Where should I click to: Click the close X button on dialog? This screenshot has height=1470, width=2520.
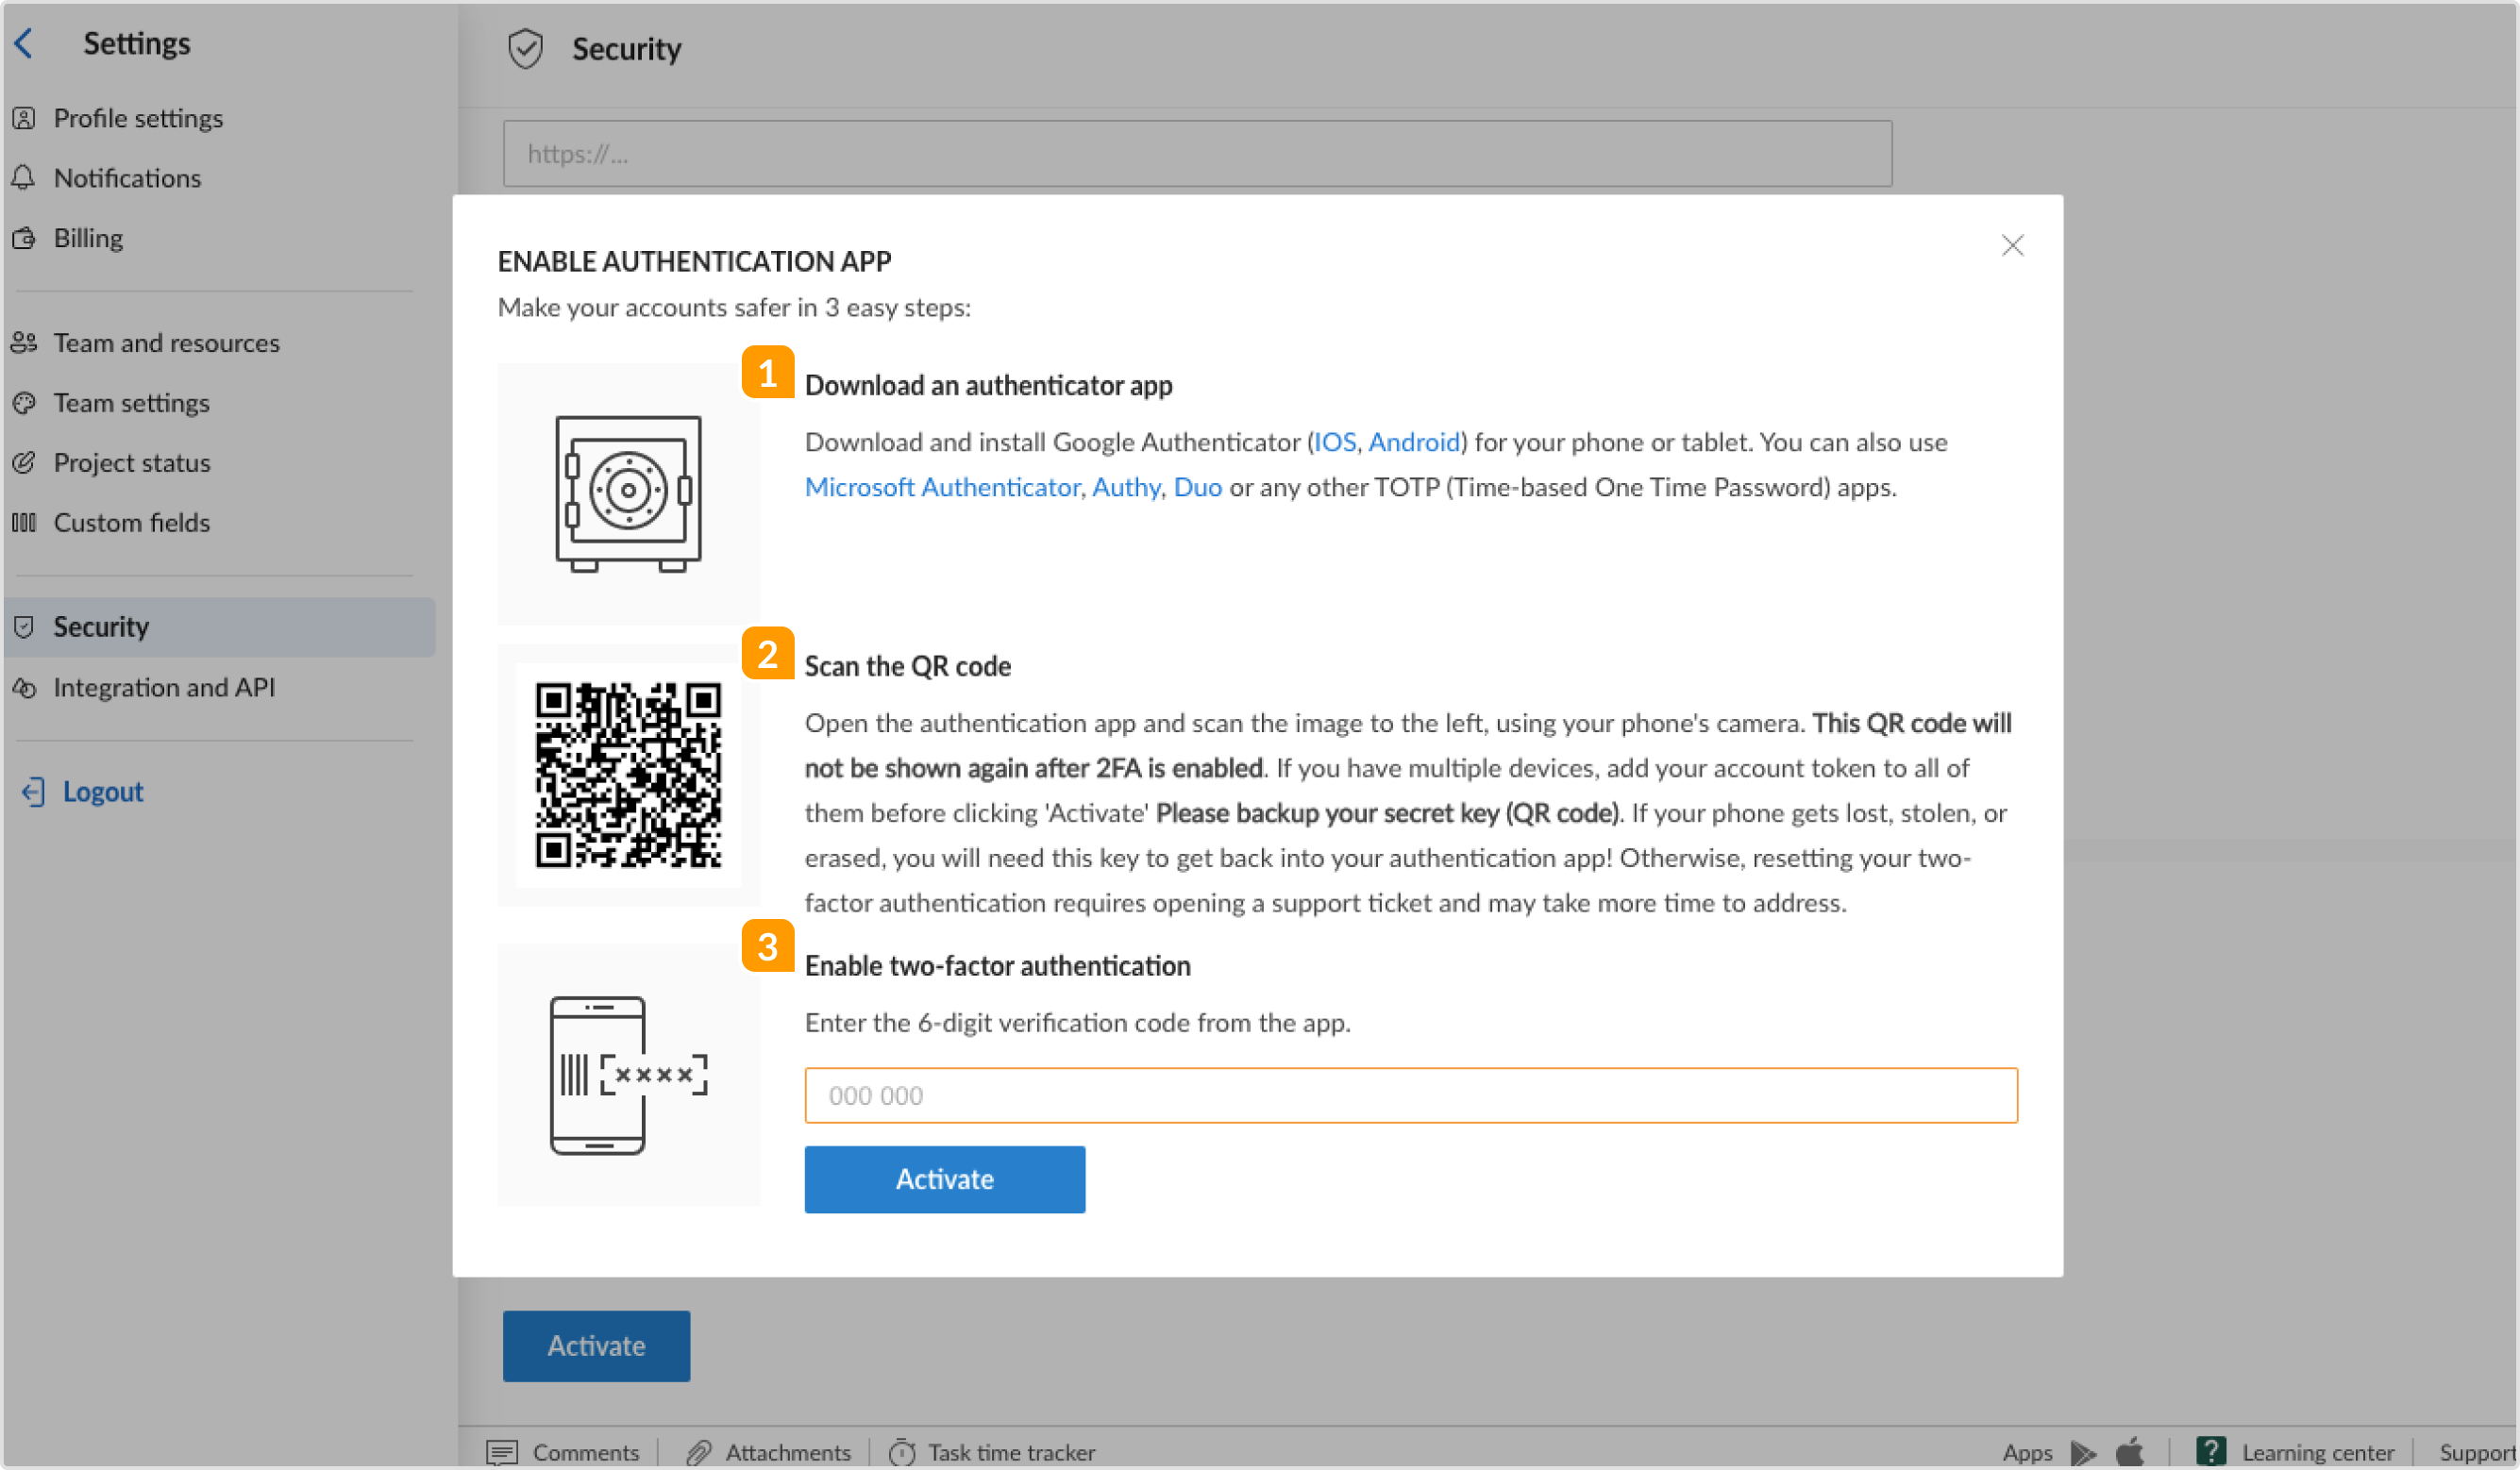tap(2014, 245)
